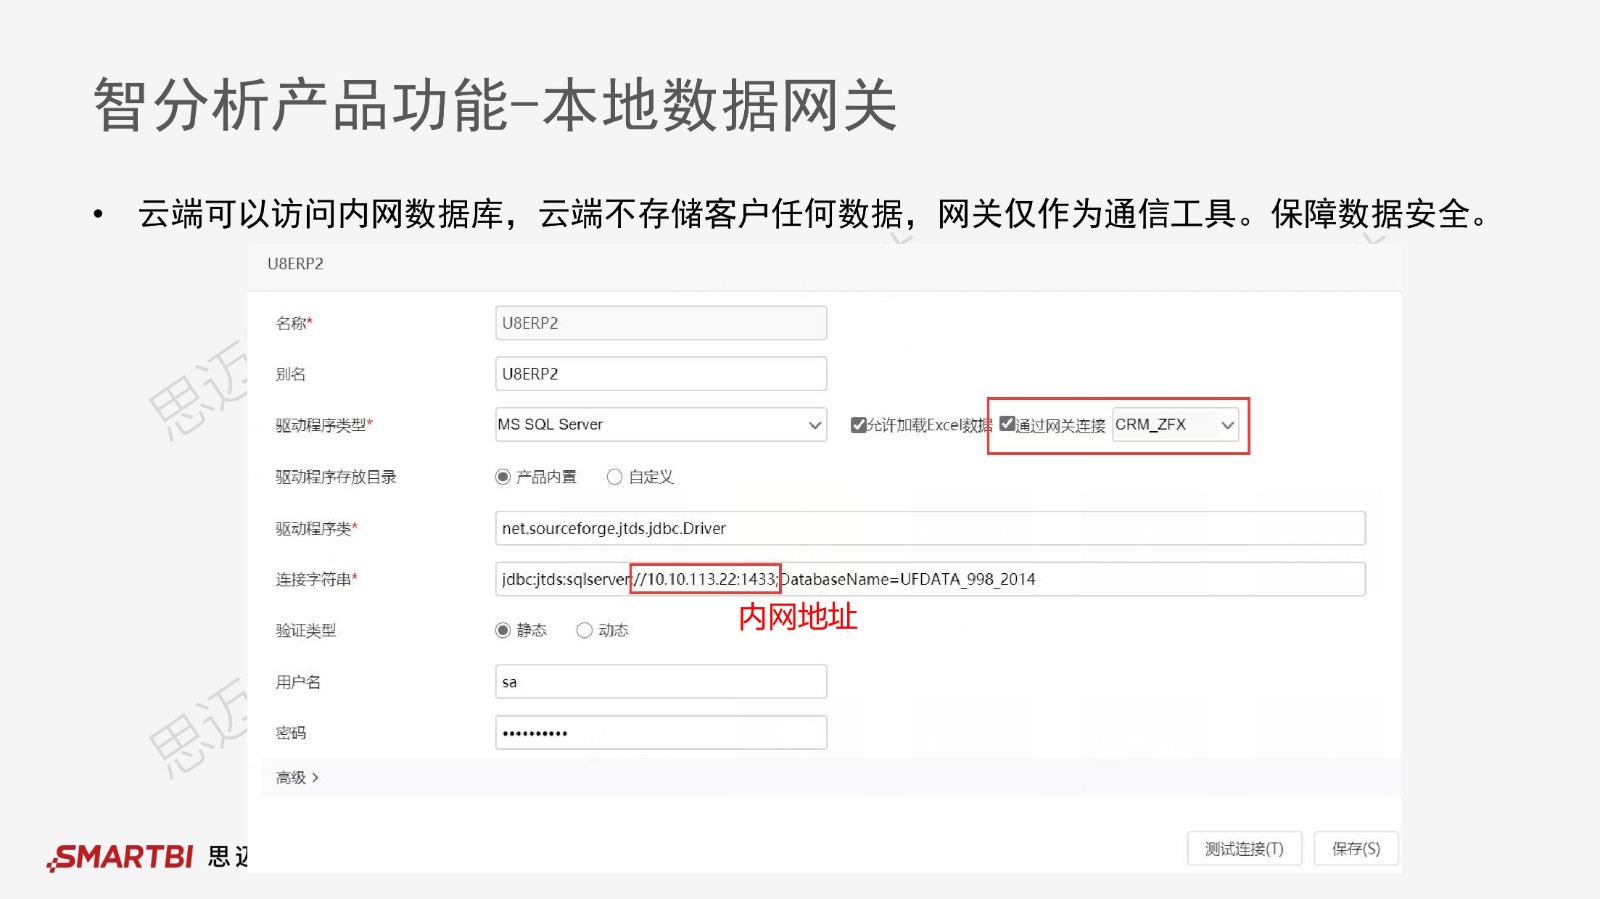Screen dimensions: 1600x899
Task: Click the 保存(S) button
Action: [1355, 849]
